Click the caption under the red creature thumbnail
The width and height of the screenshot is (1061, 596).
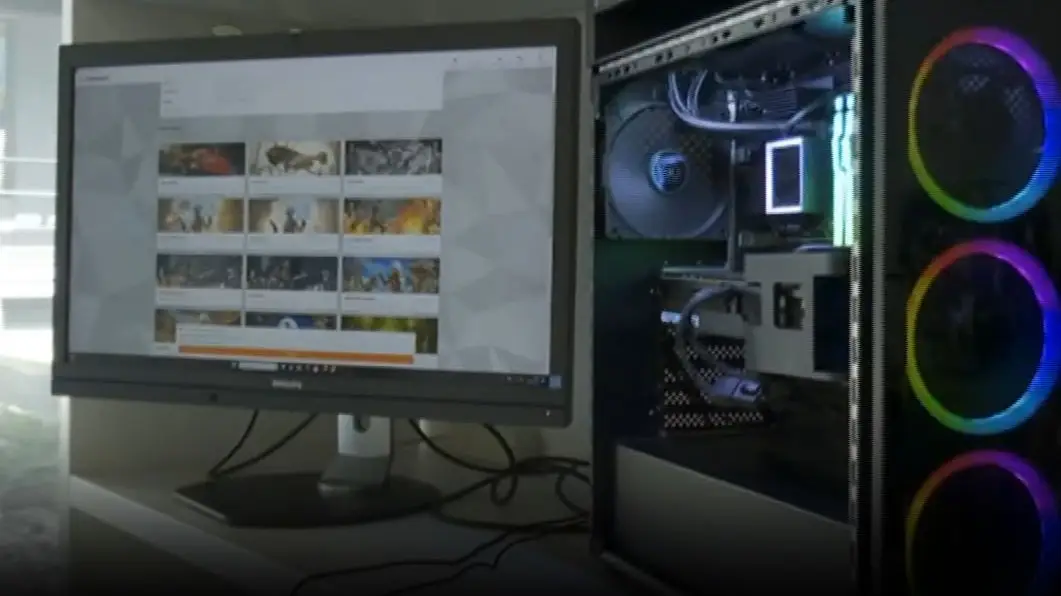tap(201, 184)
